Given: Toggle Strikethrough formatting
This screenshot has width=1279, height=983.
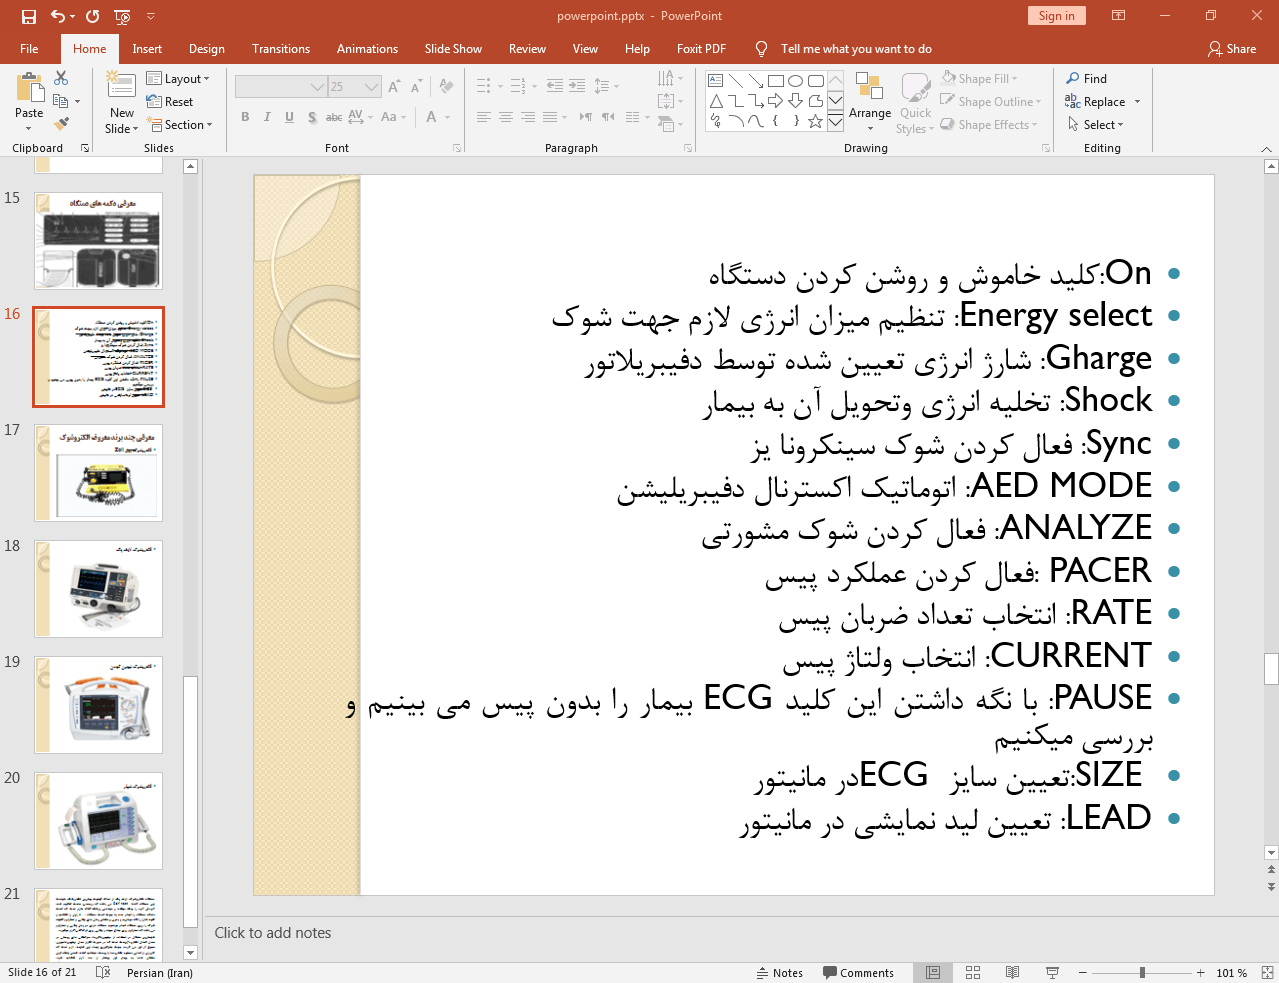Looking at the screenshot, I should [x=334, y=117].
